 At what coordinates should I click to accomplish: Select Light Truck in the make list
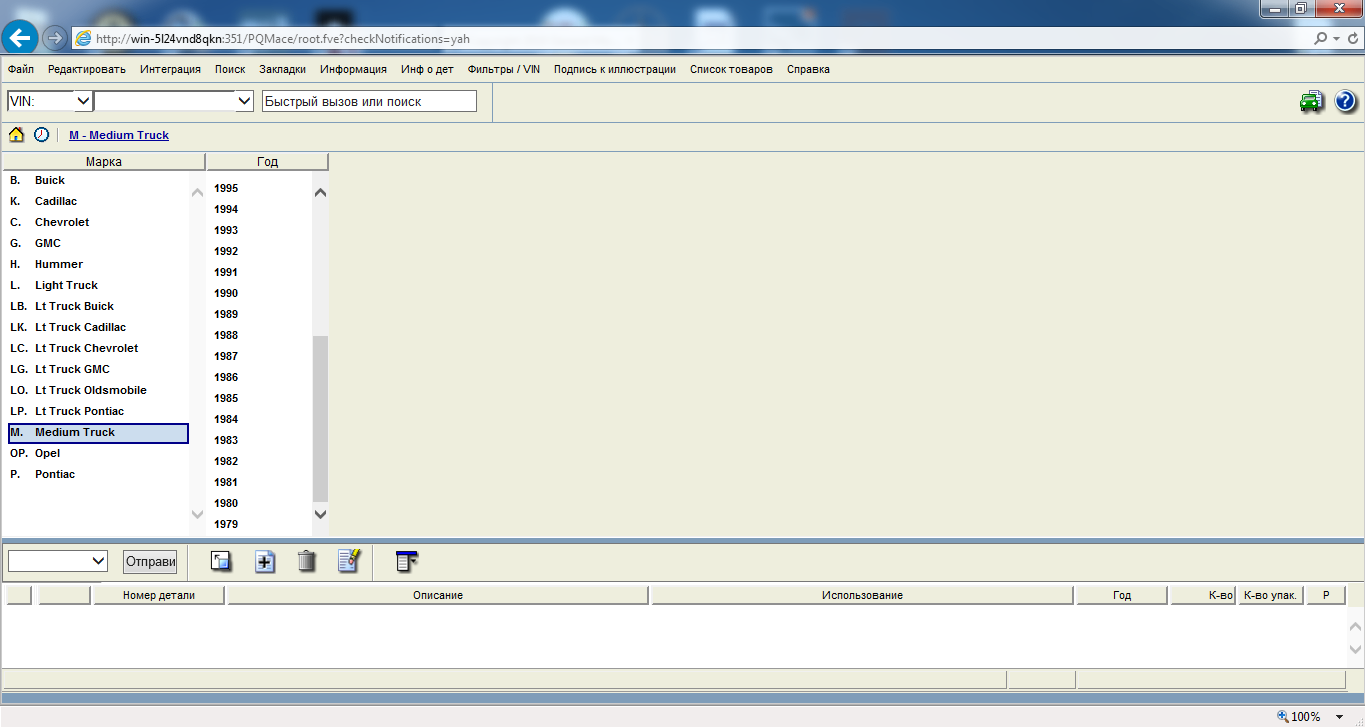[67, 285]
